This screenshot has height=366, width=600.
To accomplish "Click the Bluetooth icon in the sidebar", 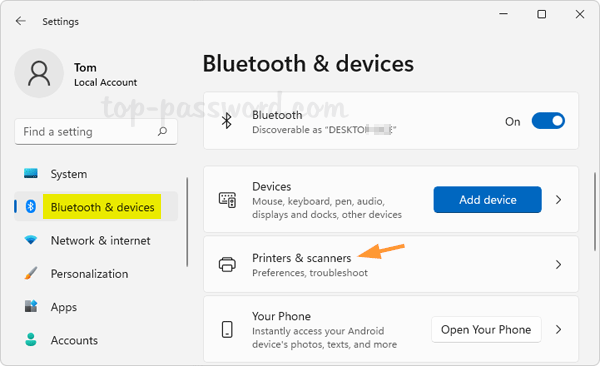I will [31, 207].
